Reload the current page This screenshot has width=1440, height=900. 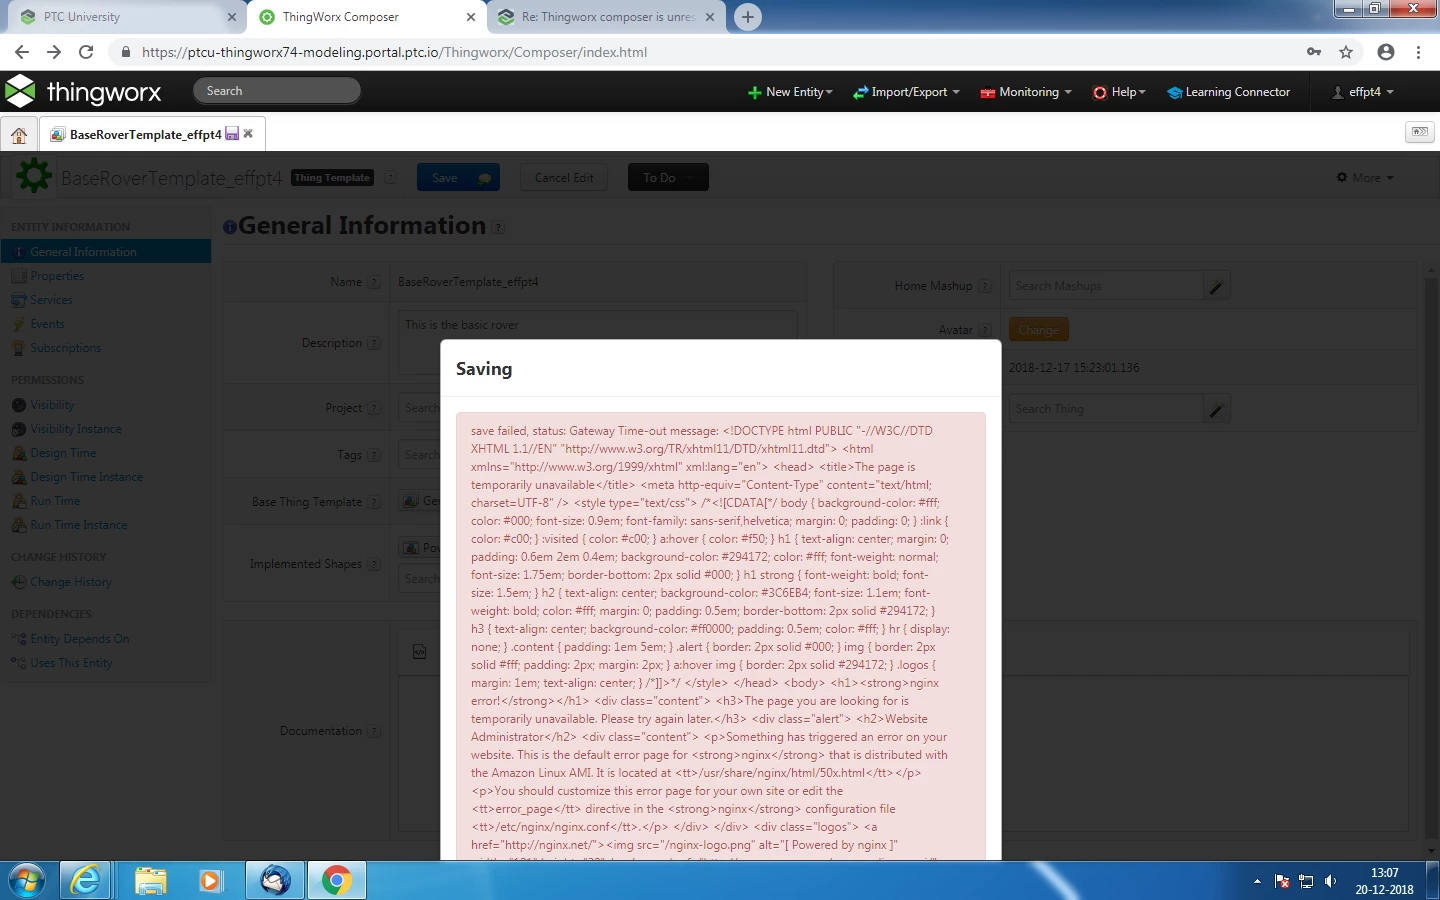coord(86,52)
